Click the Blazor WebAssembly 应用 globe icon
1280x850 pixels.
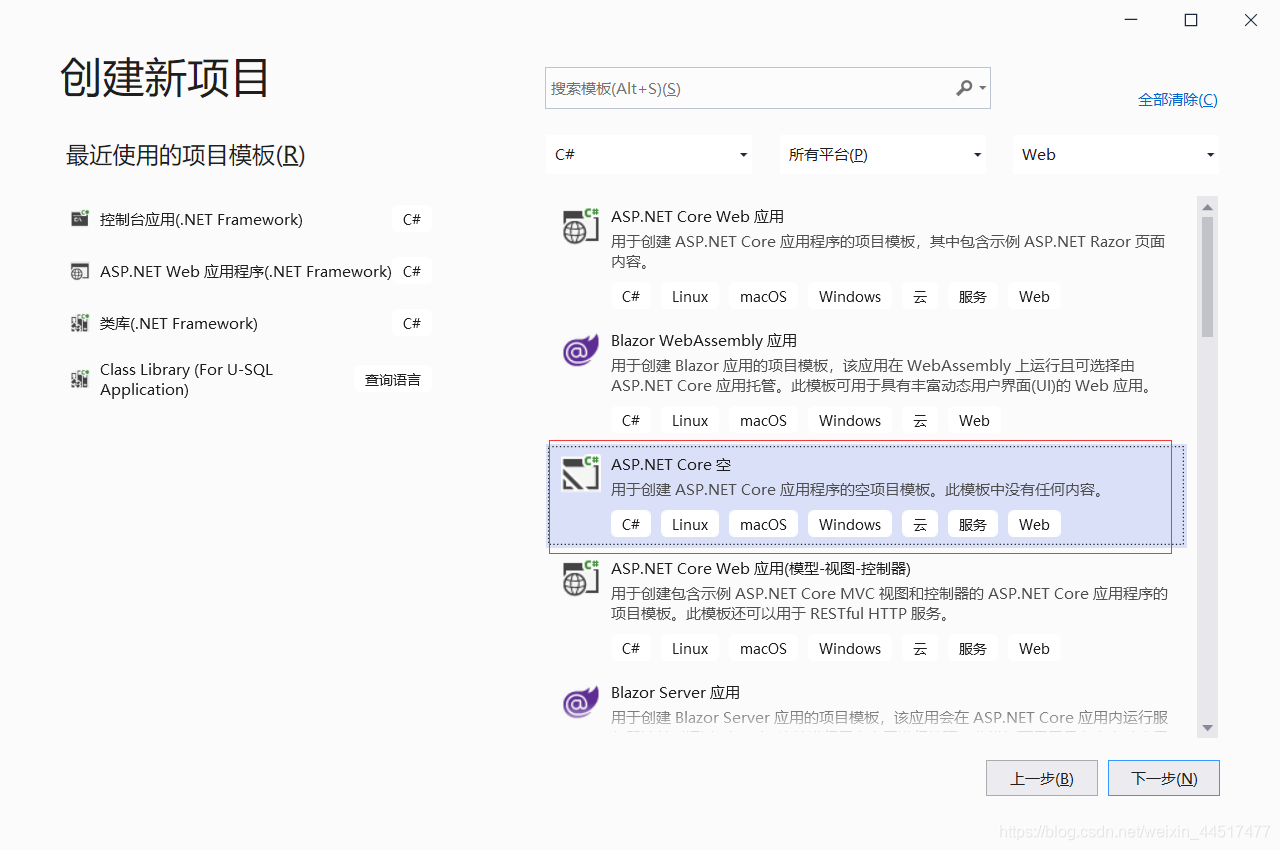580,351
